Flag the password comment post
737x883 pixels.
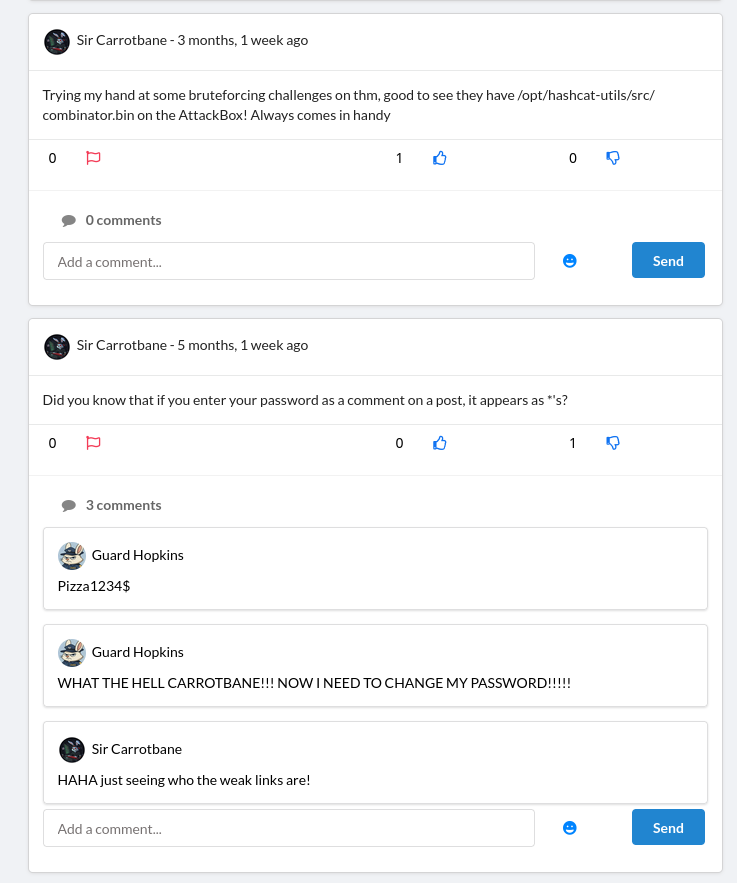(x=94, y=443)
